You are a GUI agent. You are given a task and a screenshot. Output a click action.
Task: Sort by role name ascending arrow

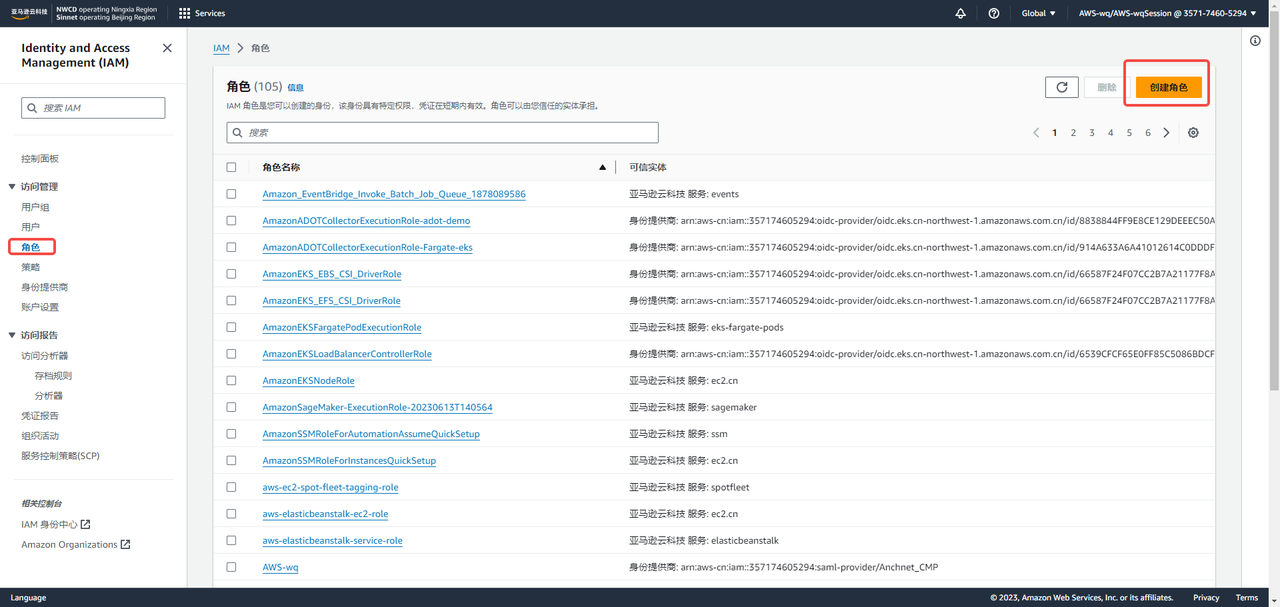coord(602,167)
